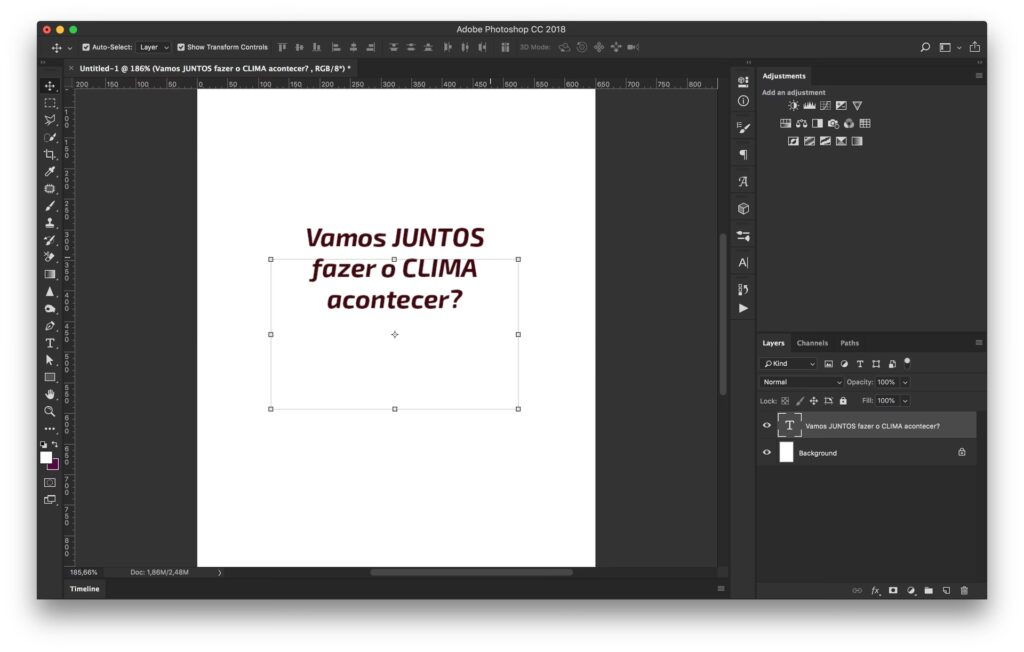Select the text layer thumbnail

(789, 425)
